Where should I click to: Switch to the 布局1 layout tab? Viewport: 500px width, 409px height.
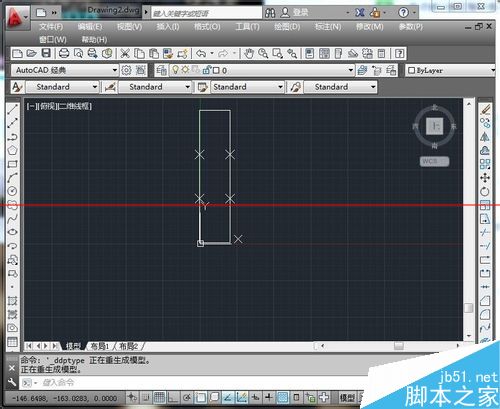click(100, 346)
